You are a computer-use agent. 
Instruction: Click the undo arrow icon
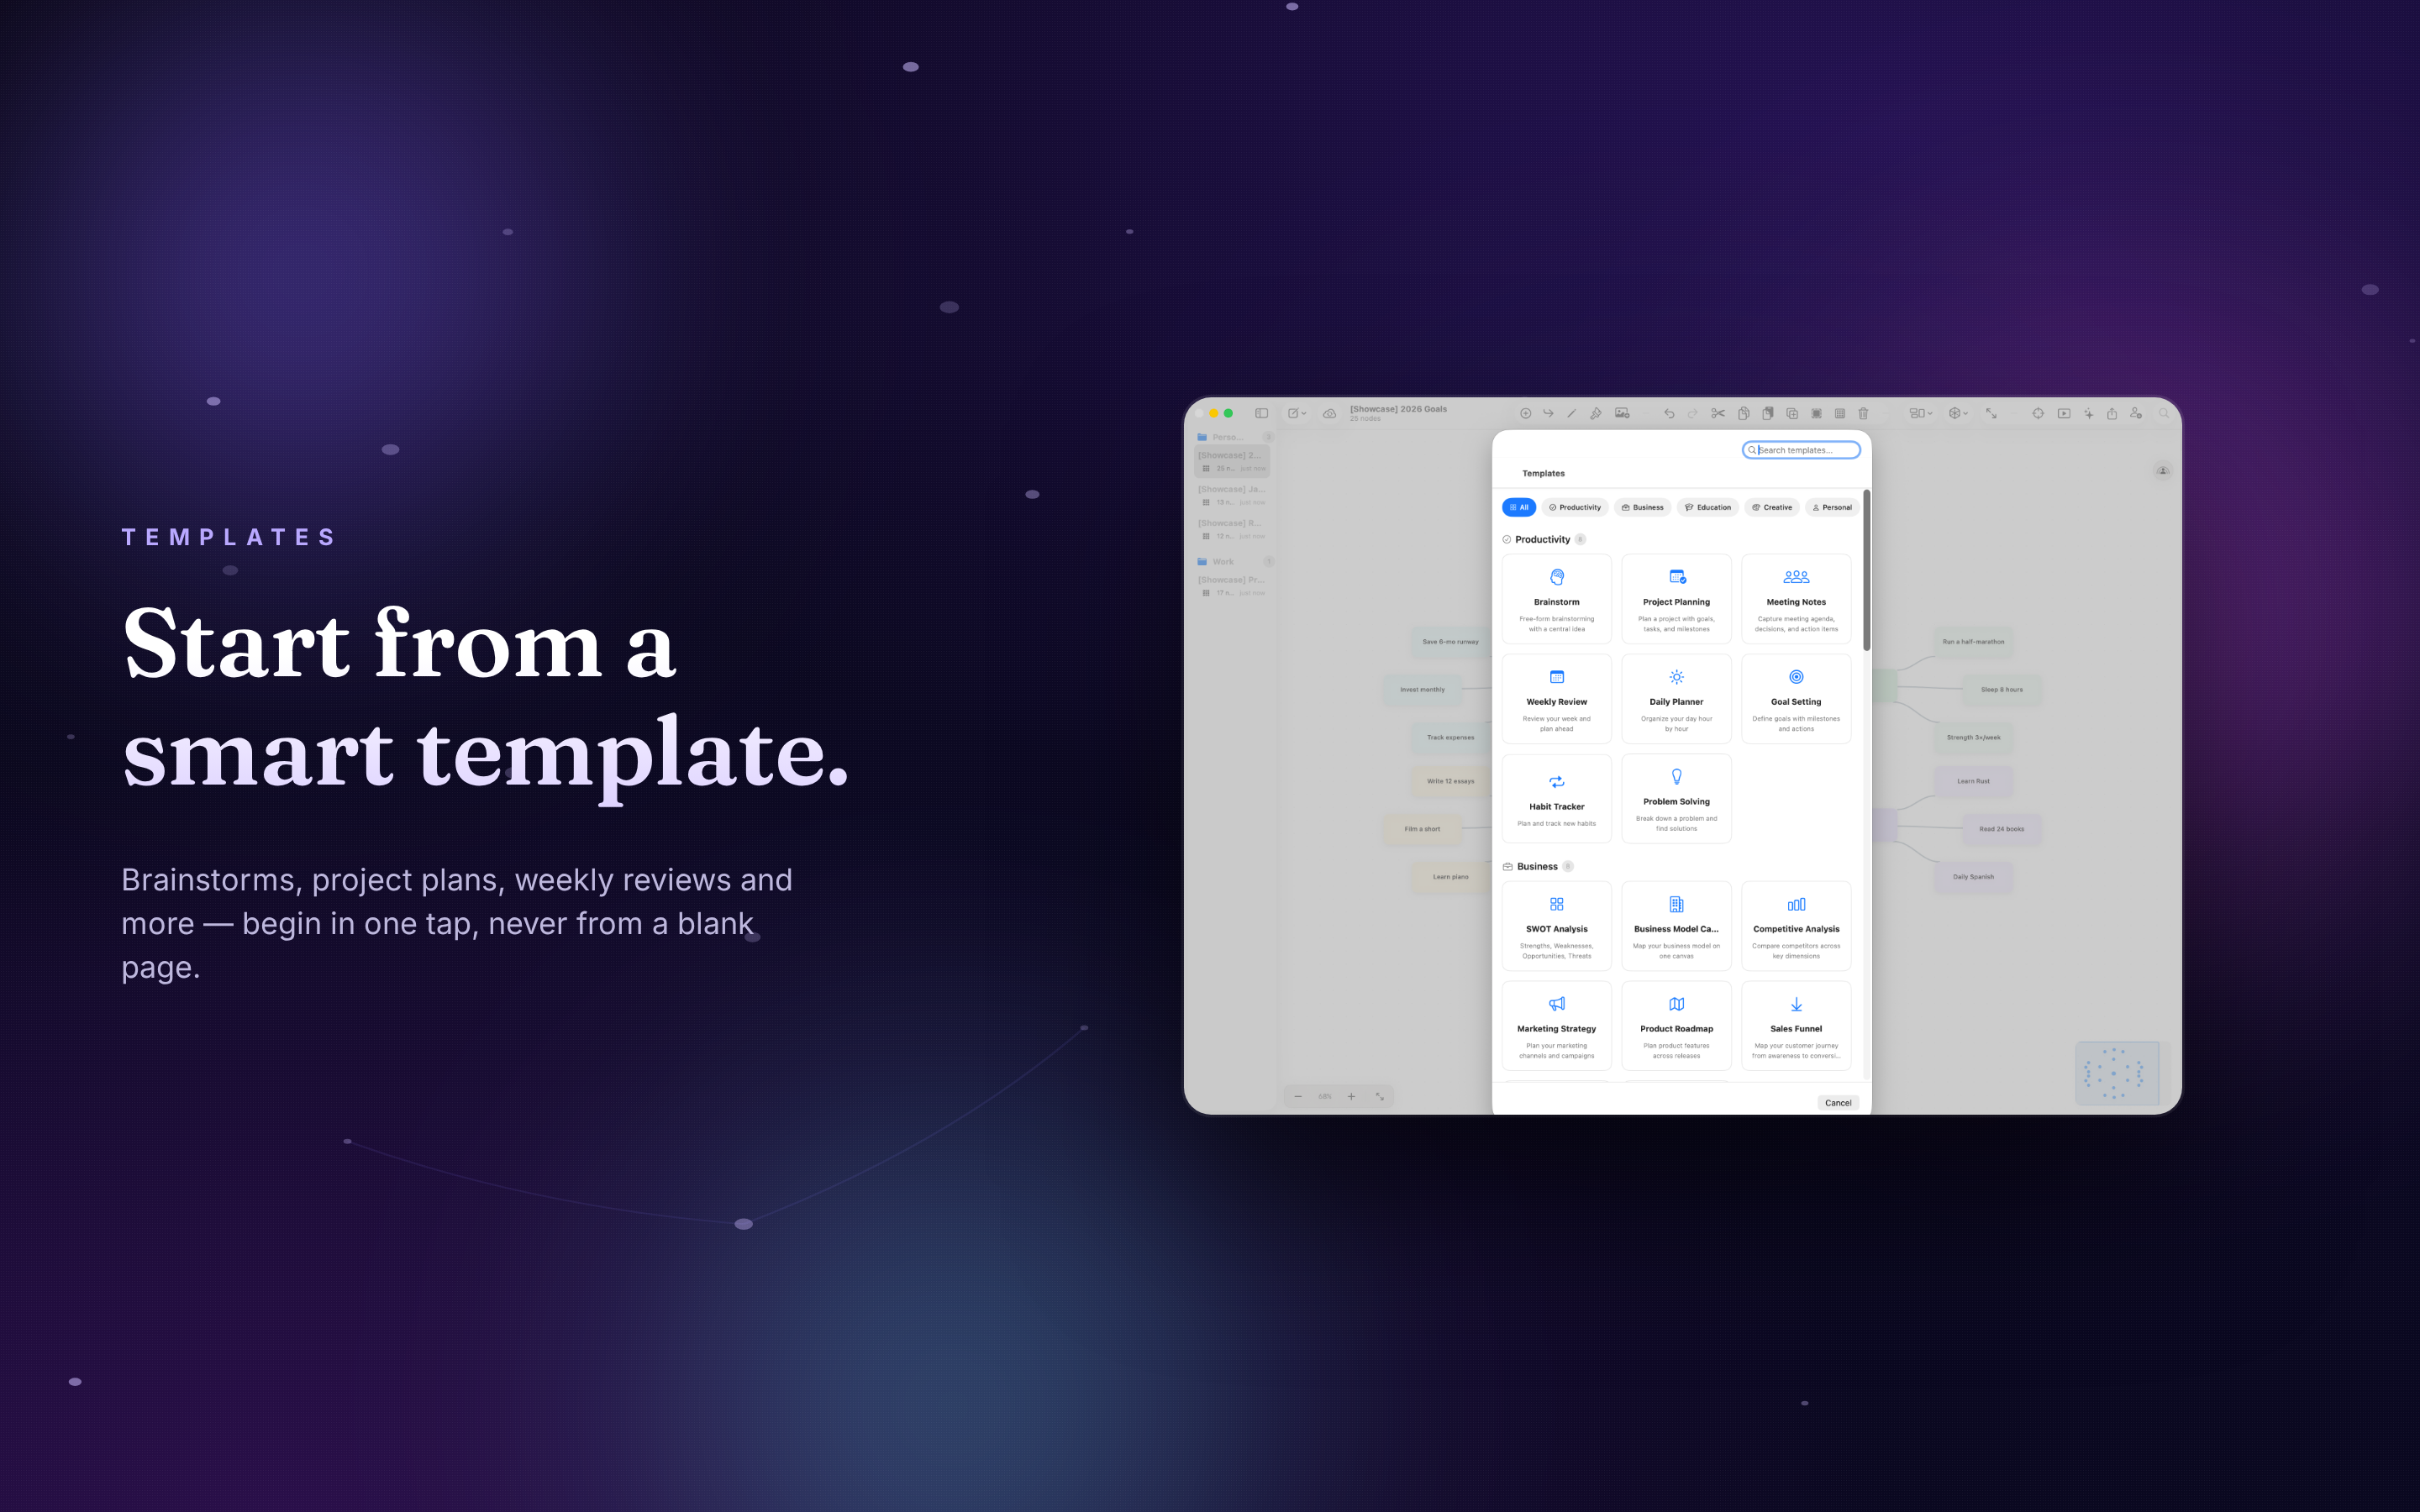click(1668, 413)
